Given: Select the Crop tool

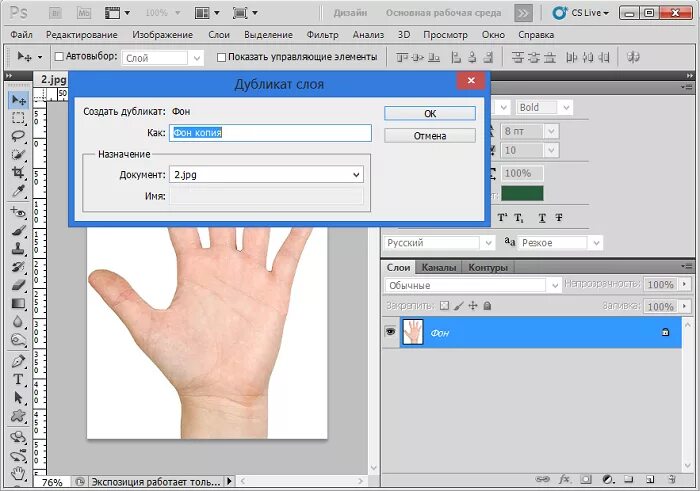Looking at the screenshot, I should point(18,172).
